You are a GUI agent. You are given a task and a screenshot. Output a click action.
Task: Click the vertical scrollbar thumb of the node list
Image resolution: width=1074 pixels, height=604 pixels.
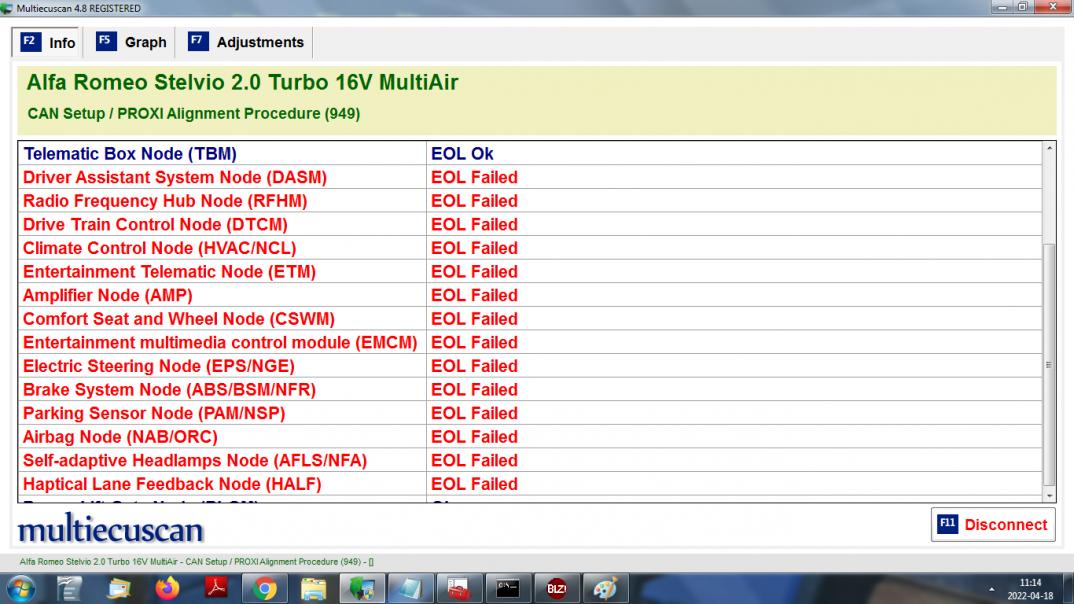tap(1049, 364)
